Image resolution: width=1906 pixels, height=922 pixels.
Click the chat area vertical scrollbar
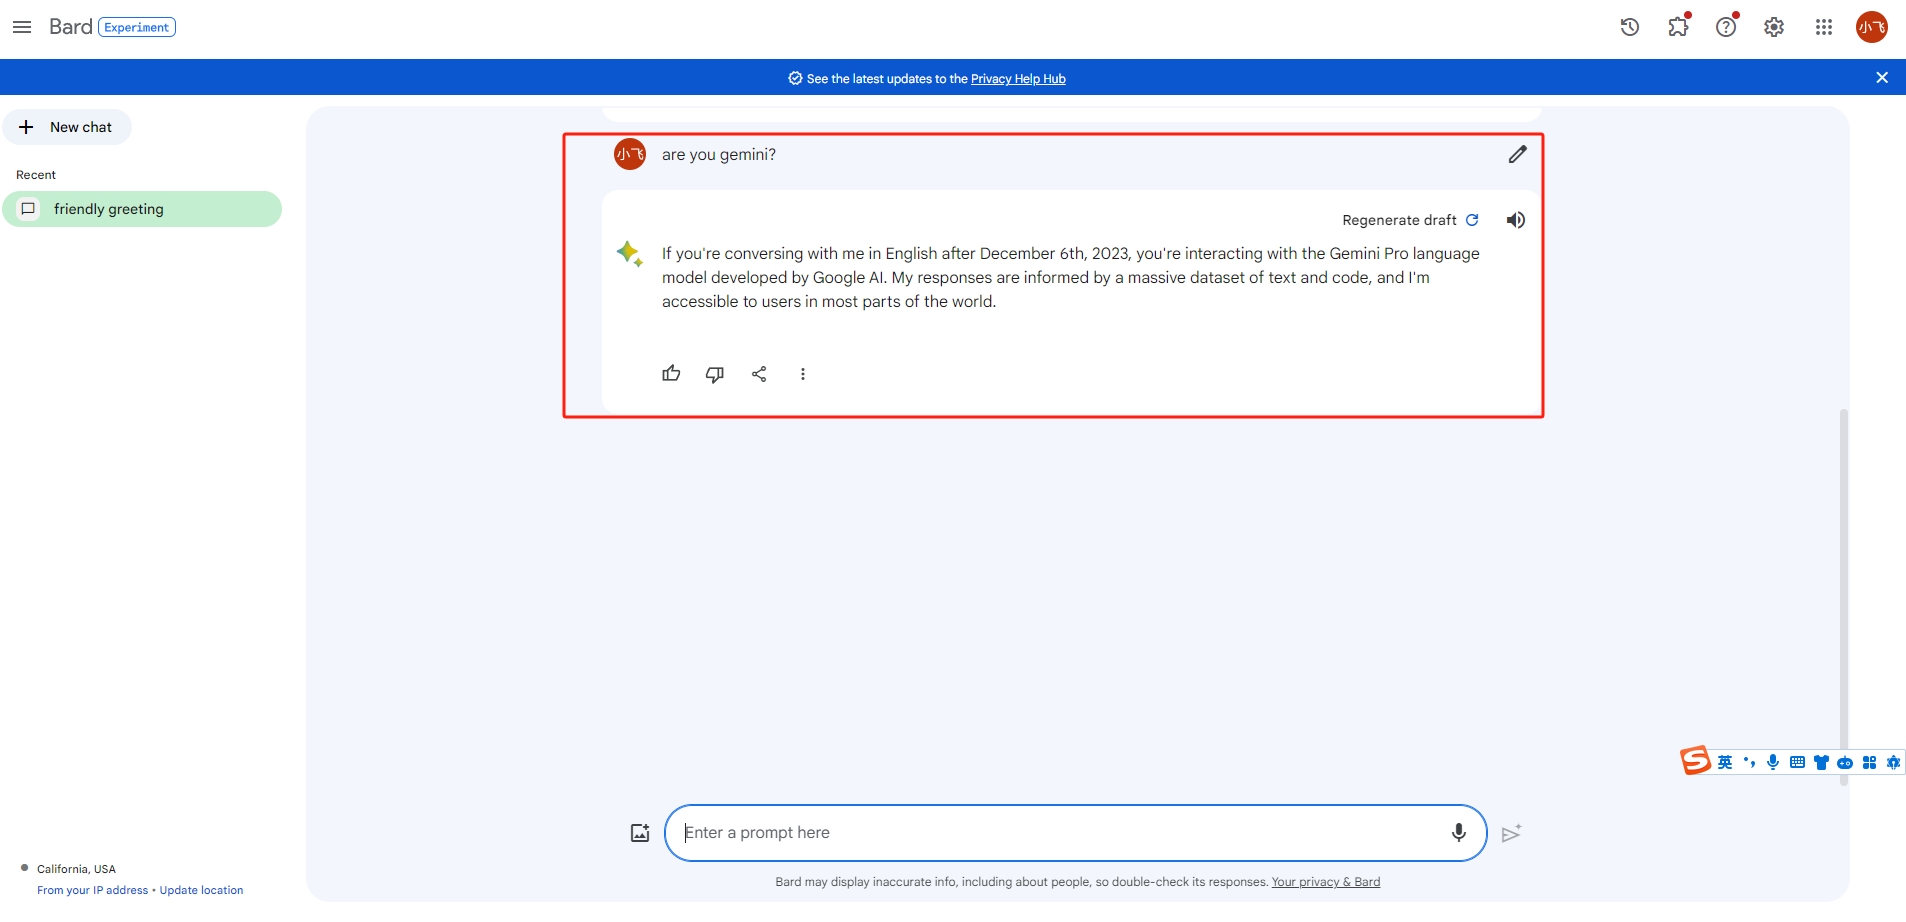pyautogui.click(x=1843, y=596)
